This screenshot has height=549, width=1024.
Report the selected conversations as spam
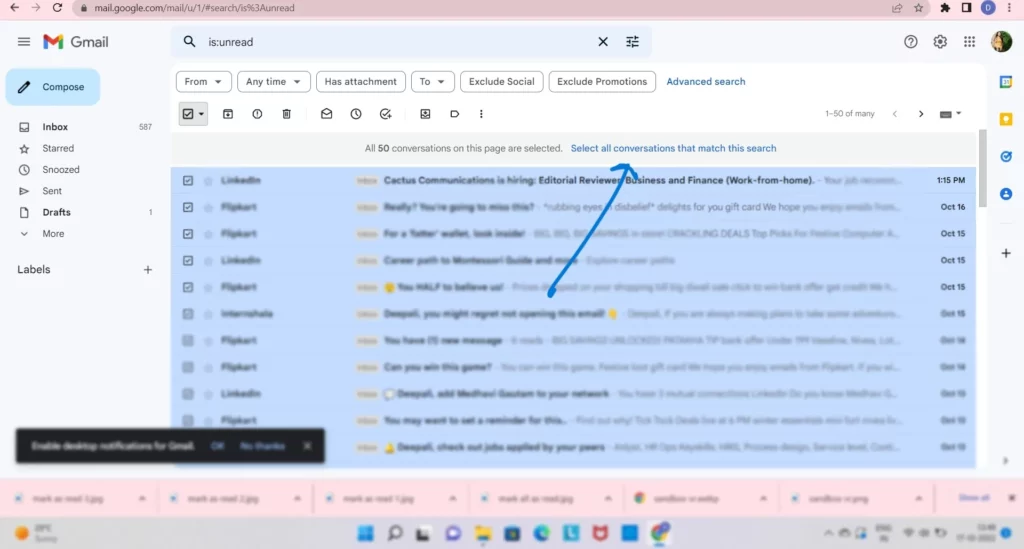[257, 114]
